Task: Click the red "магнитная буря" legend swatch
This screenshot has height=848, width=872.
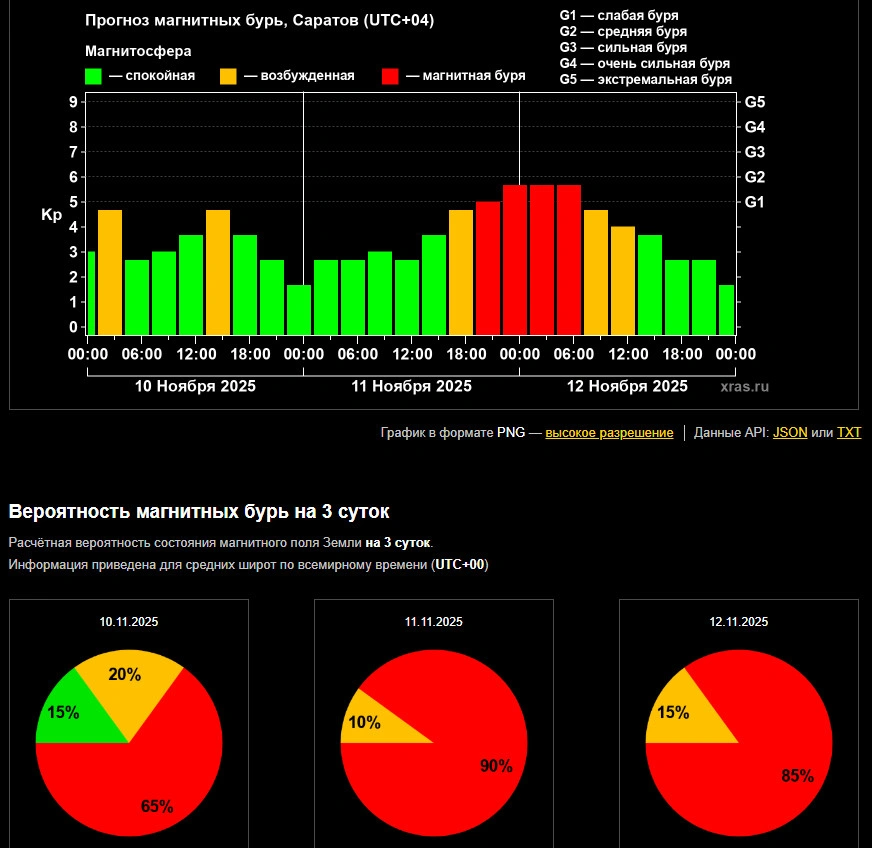Action: coord(391,76)
